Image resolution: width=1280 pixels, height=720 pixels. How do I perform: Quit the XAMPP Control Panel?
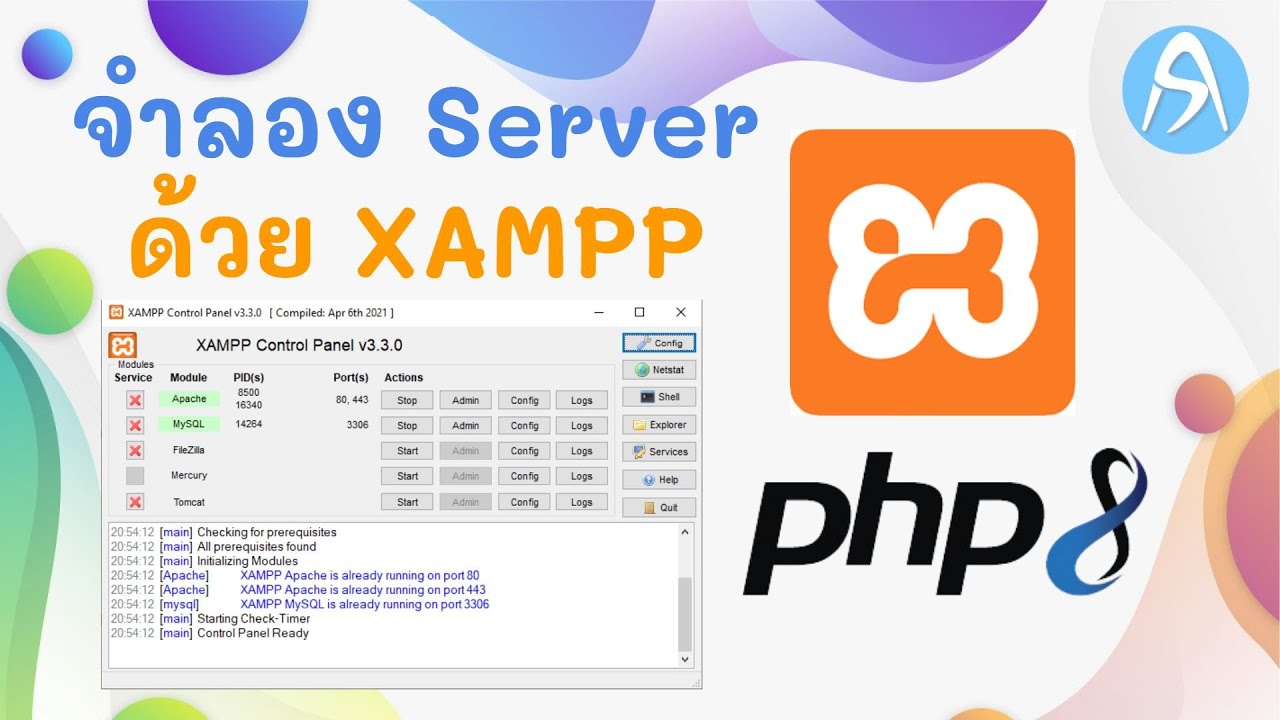point(659,507)
